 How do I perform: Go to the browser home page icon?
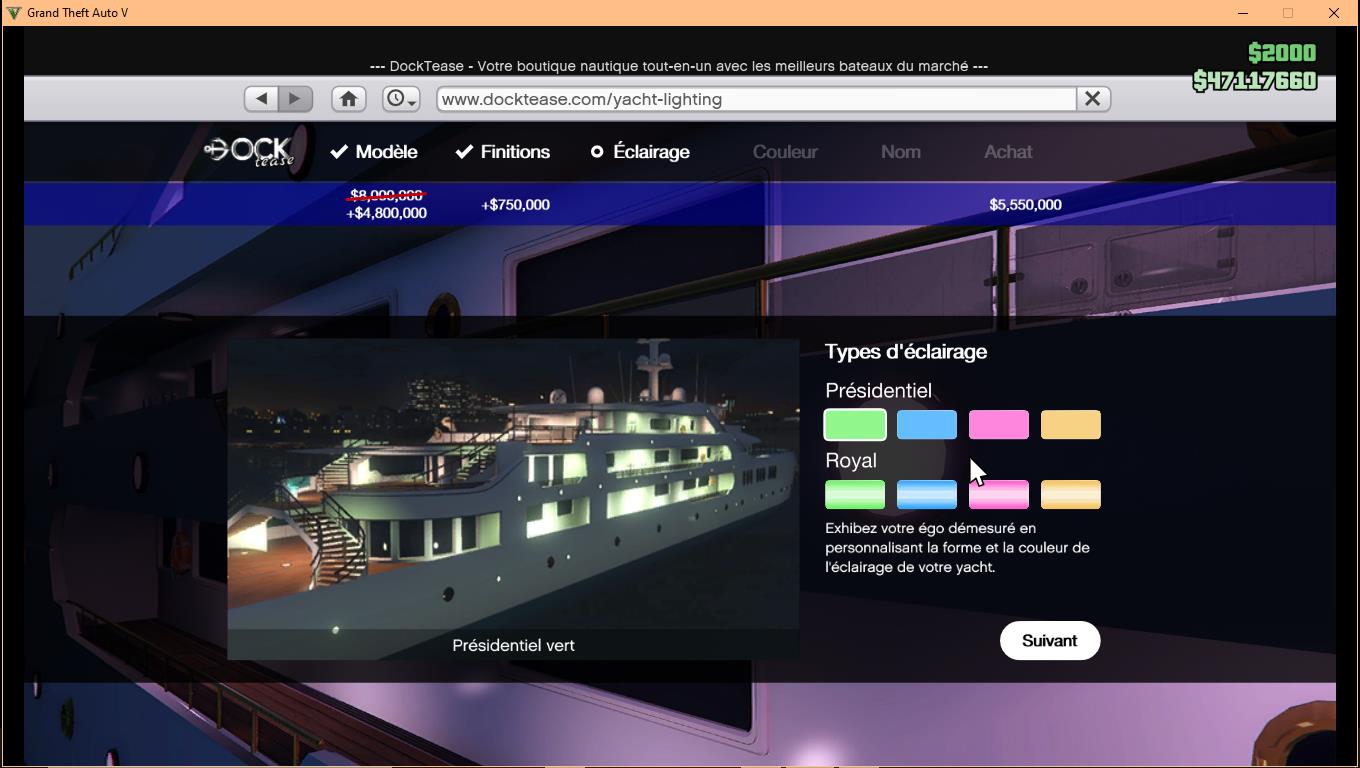point(348,99)
